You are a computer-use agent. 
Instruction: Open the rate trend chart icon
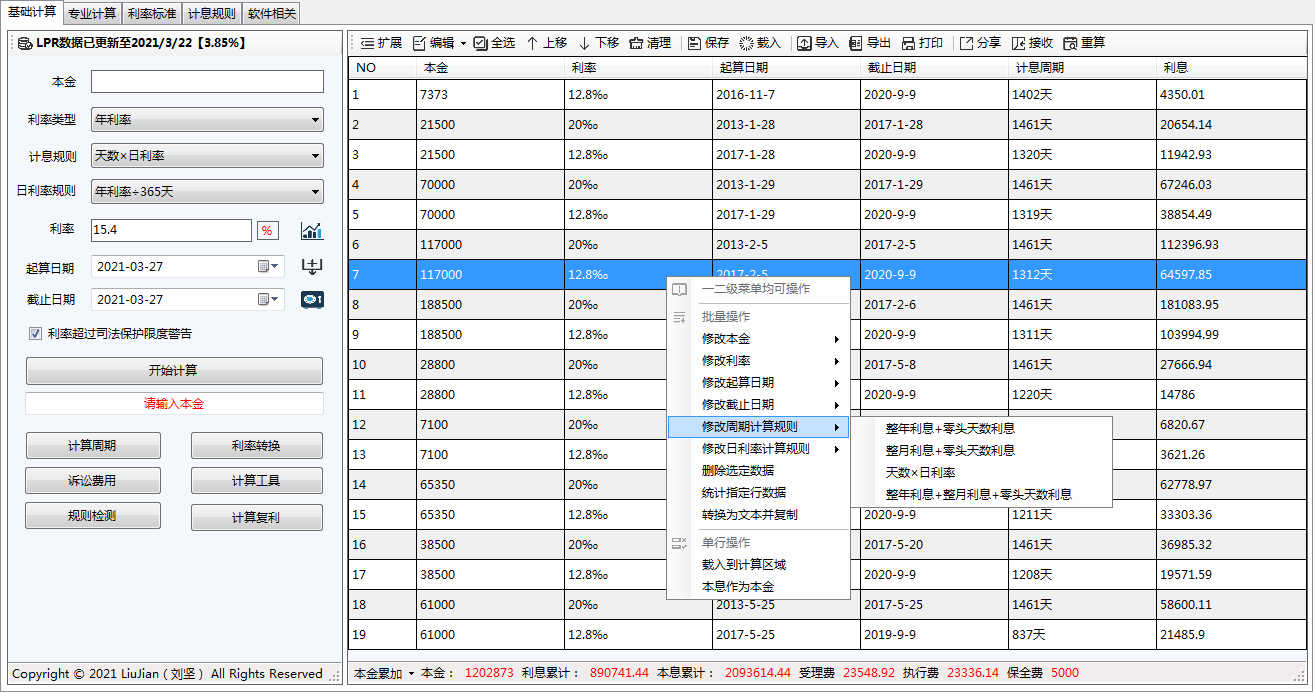click(312, 231)
